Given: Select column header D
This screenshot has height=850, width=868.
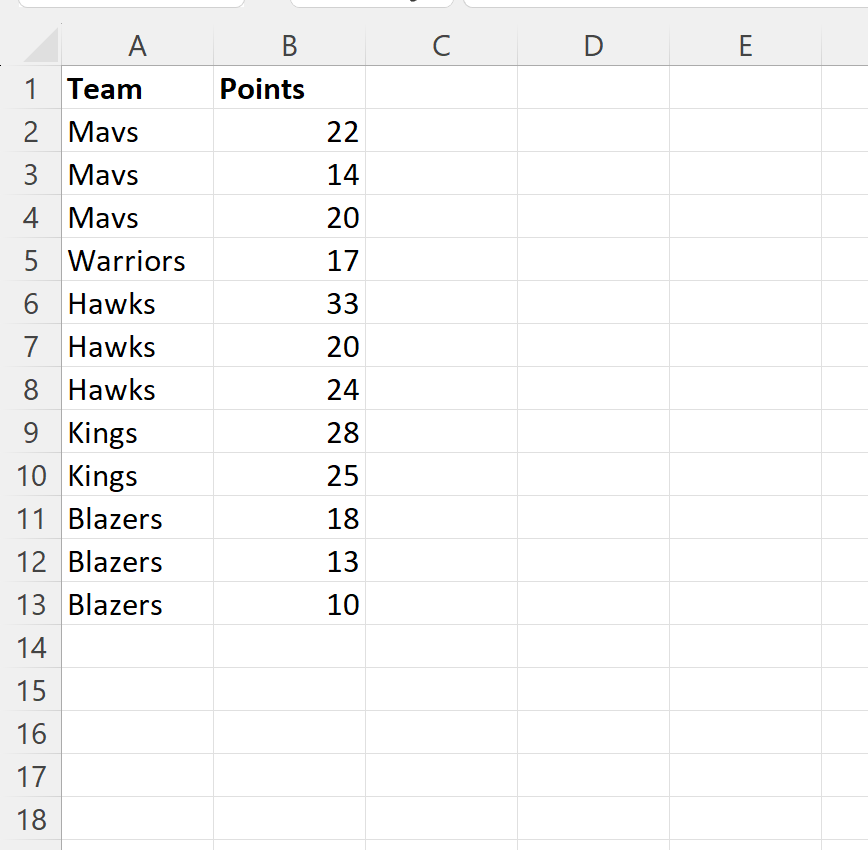Looking at the screenshot, I should coord(593,46).
